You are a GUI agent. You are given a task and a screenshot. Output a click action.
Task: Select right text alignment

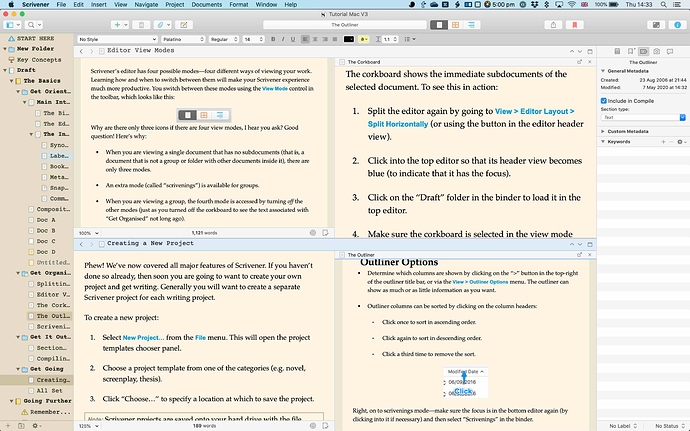(x=325, y=39)
